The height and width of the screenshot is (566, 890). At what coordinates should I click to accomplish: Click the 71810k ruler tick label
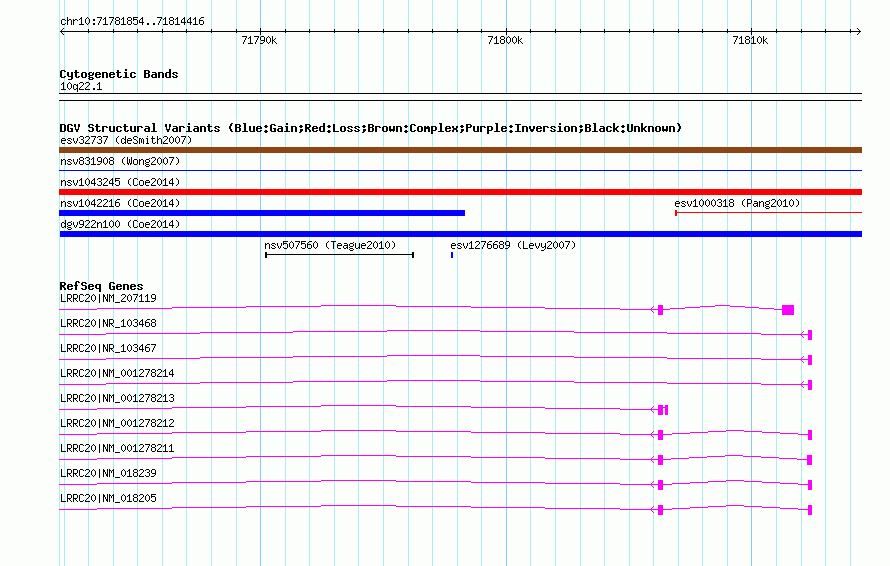coord(750,40)
